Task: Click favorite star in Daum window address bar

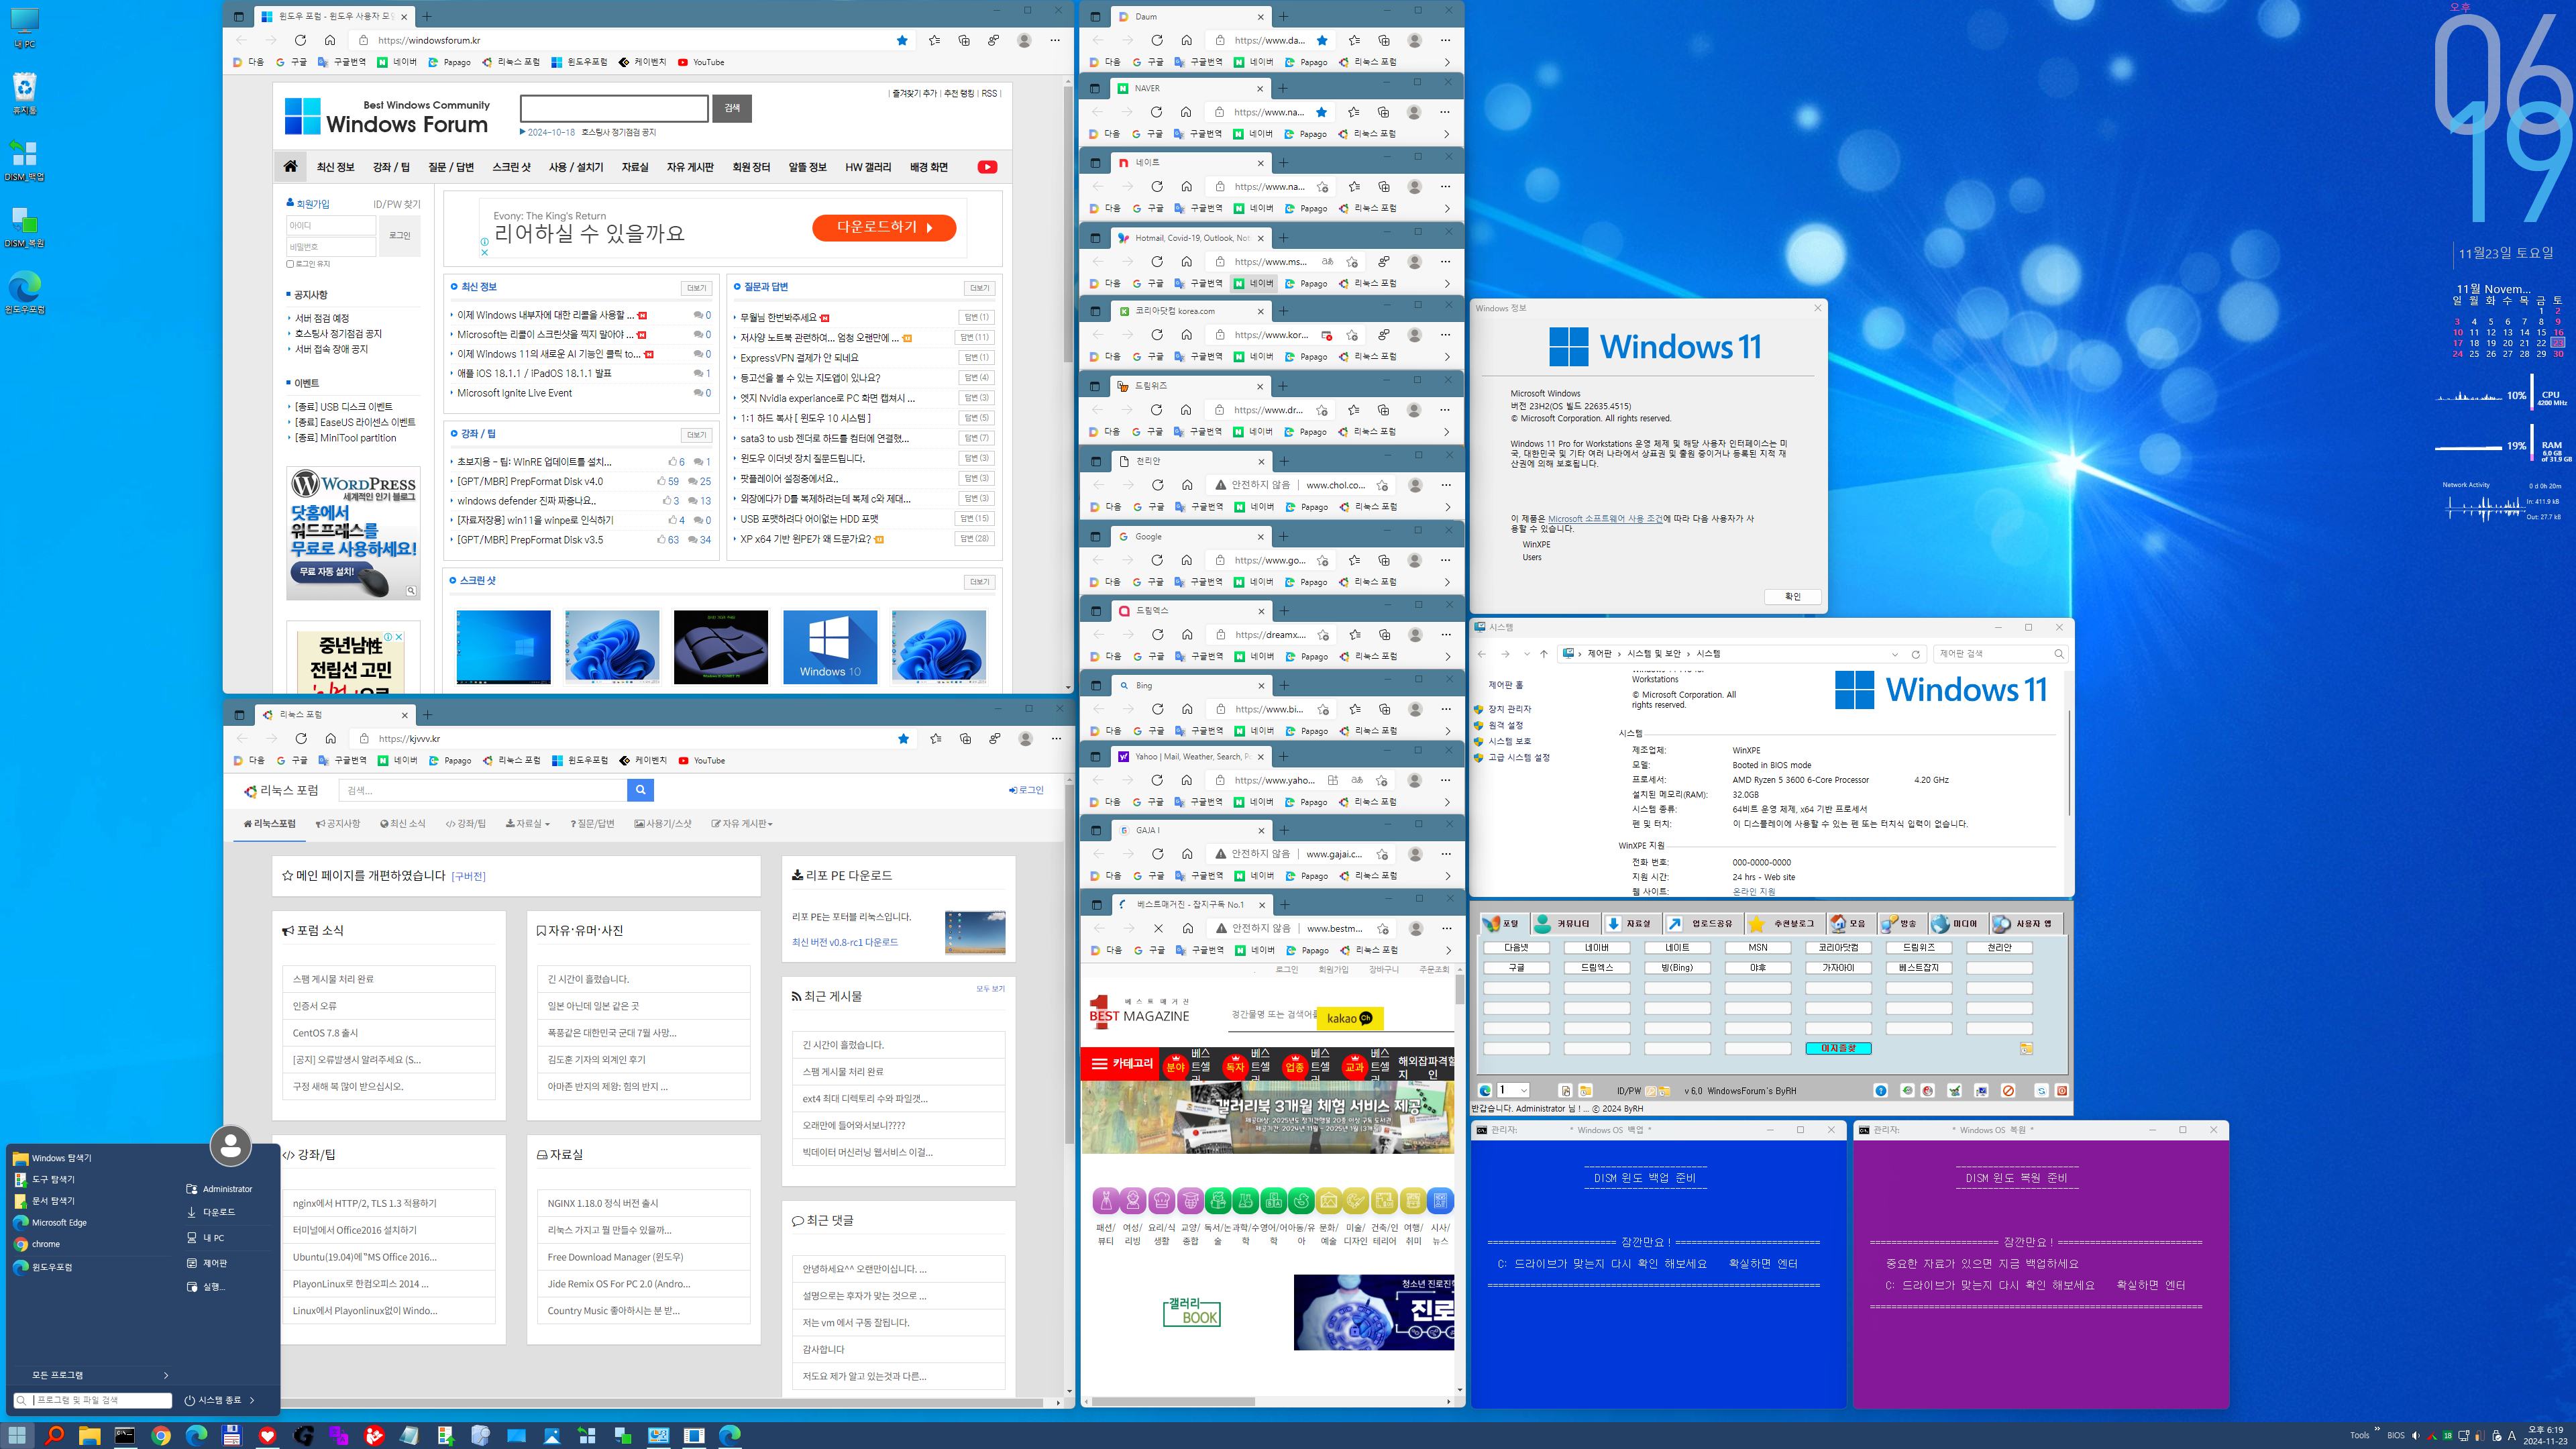Action: (1322, 40)
